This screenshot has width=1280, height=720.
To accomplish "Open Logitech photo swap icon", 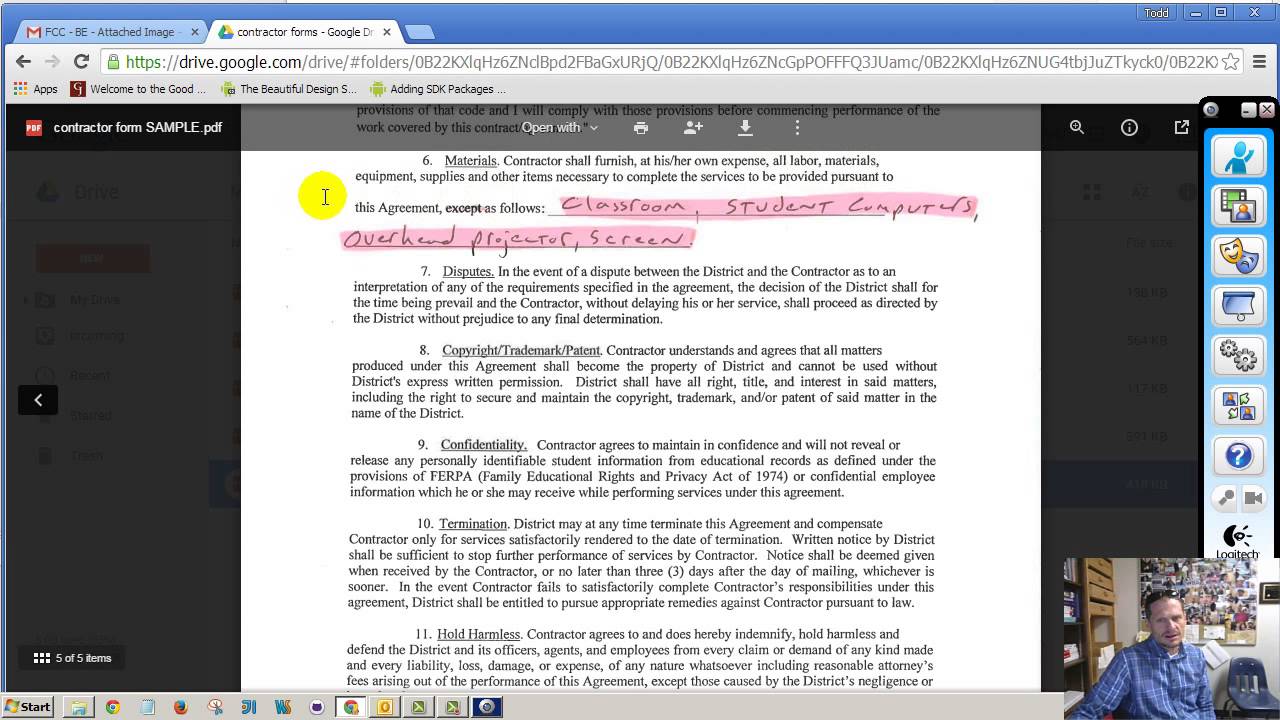I will click(x=1238, y=407).
